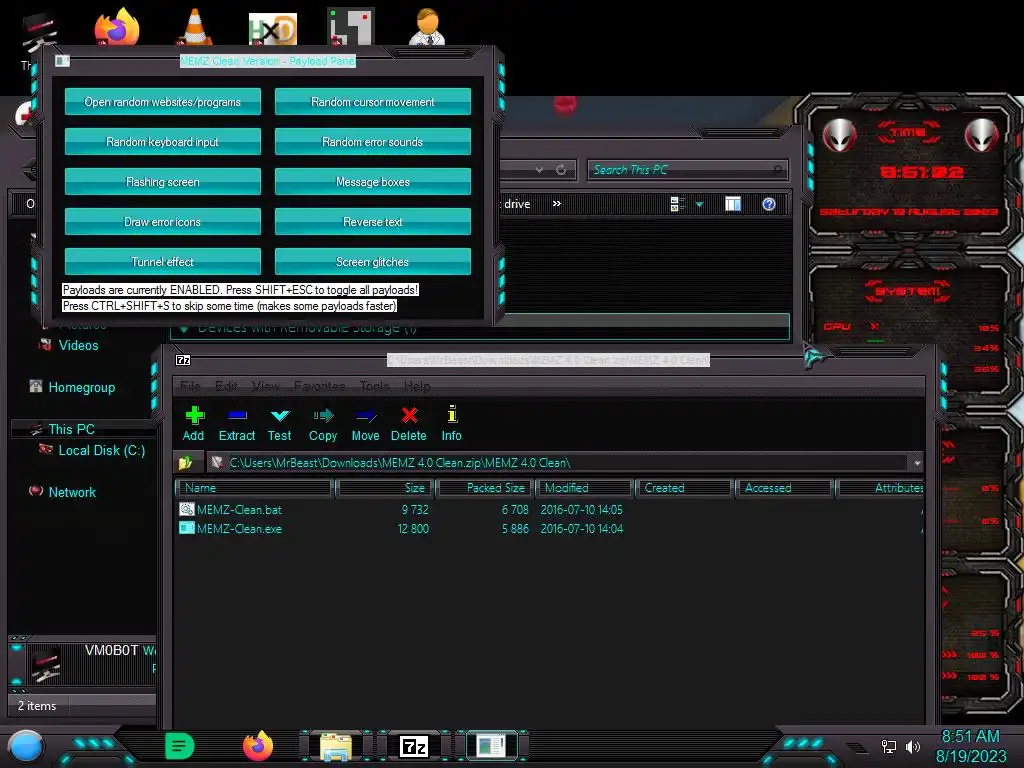Toggle Open random websites/programs payload
Image resolution: width=1024 pixels, height=768 pixels.
coord(163,102)
